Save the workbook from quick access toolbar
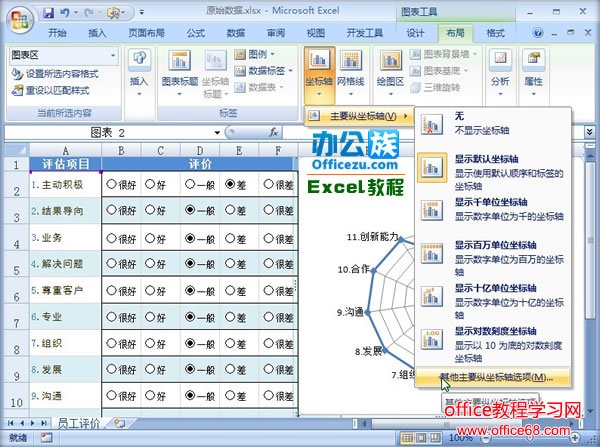This screenshot has height=447, width=600. 49,13
